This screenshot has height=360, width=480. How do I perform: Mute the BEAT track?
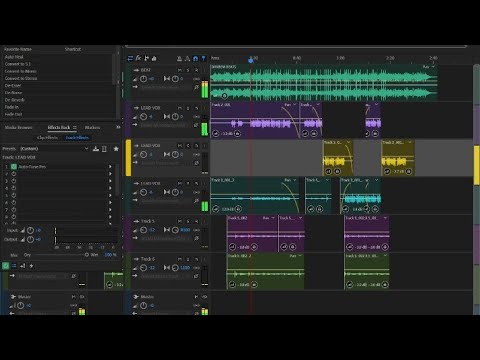coord(180,70)
